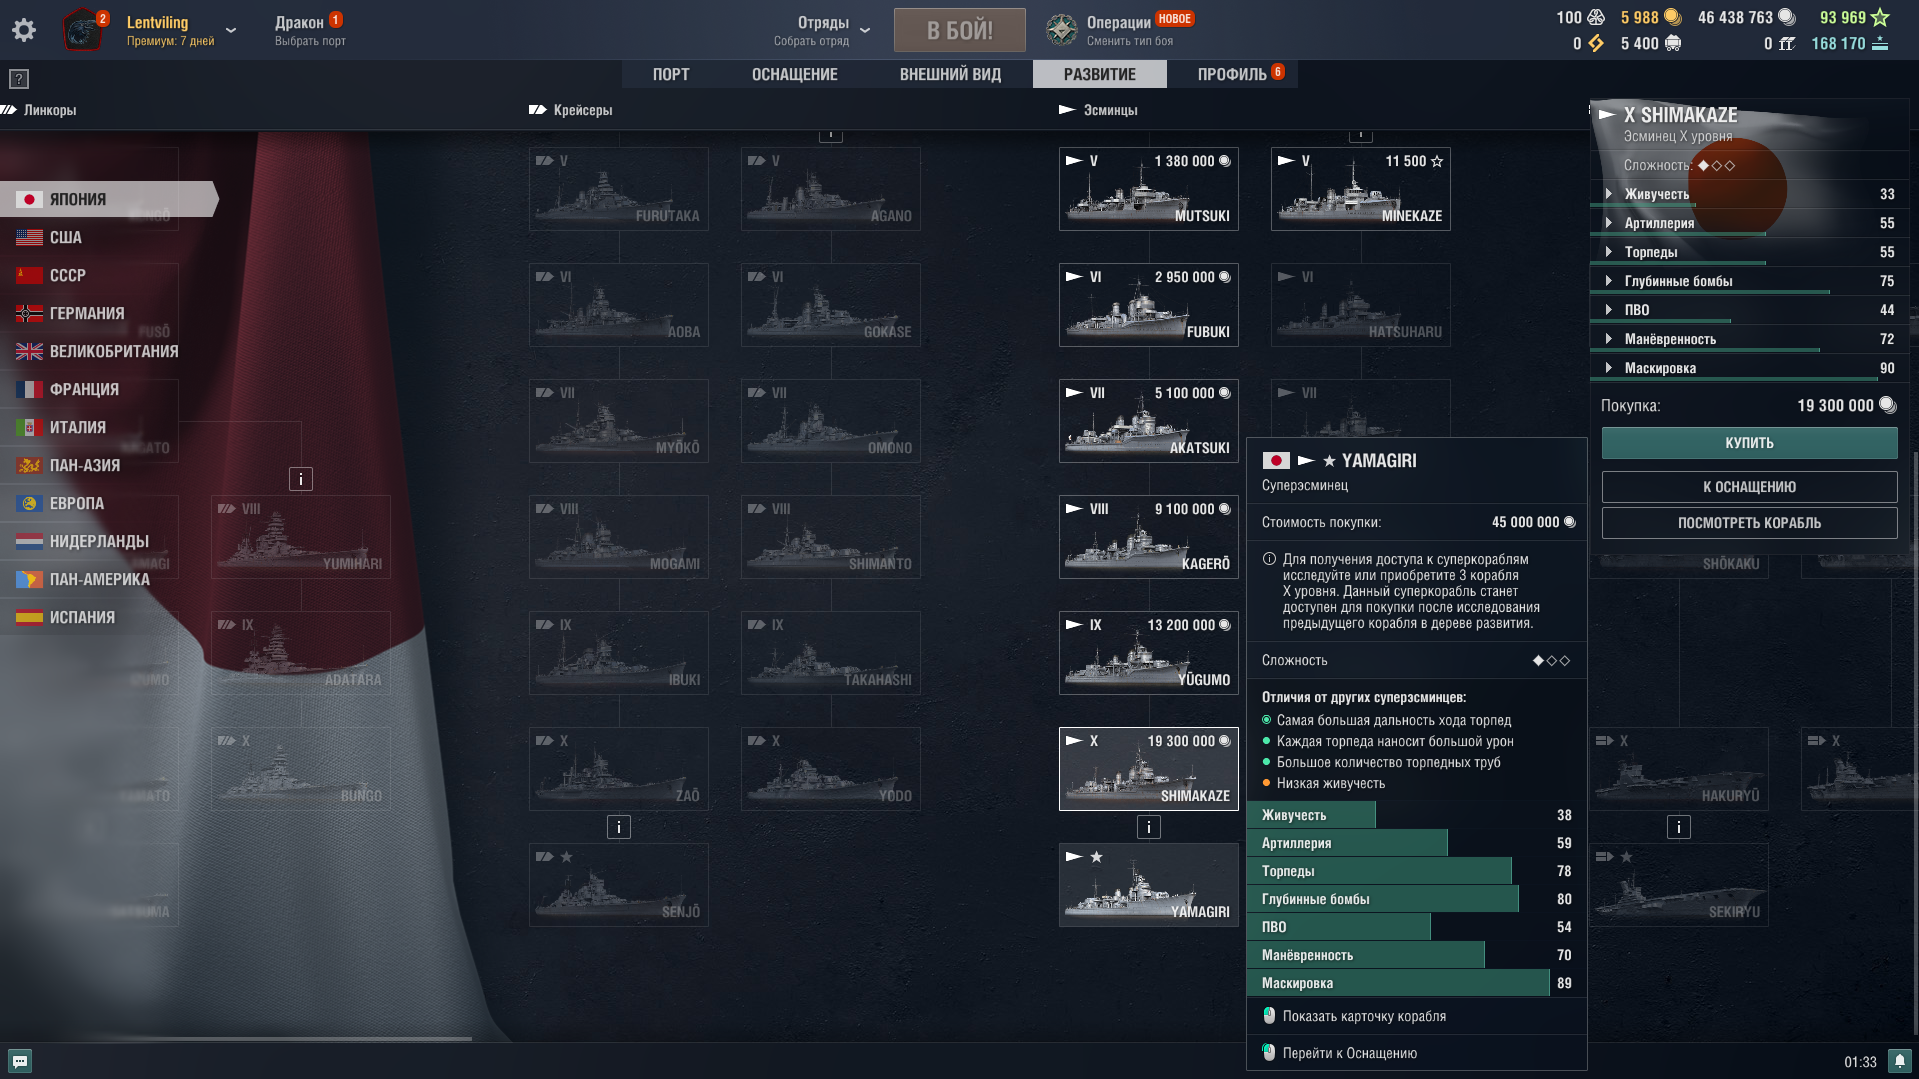The width and height of the screenshot is (1919, 1079).
Task: Open the help question mark icon
Action: (x=19, y=79)
